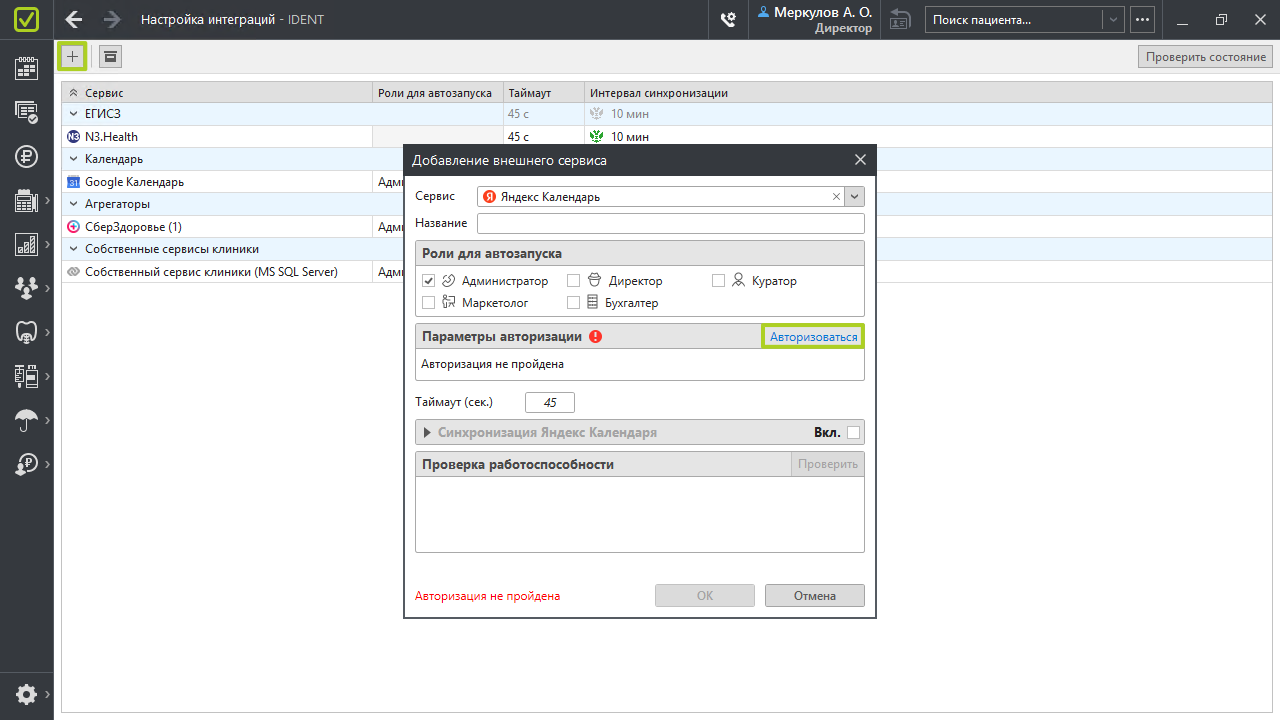Click the Поиск пациента search box
Viewport: 1280px width, 720px height.
(x=1014, y=19)
